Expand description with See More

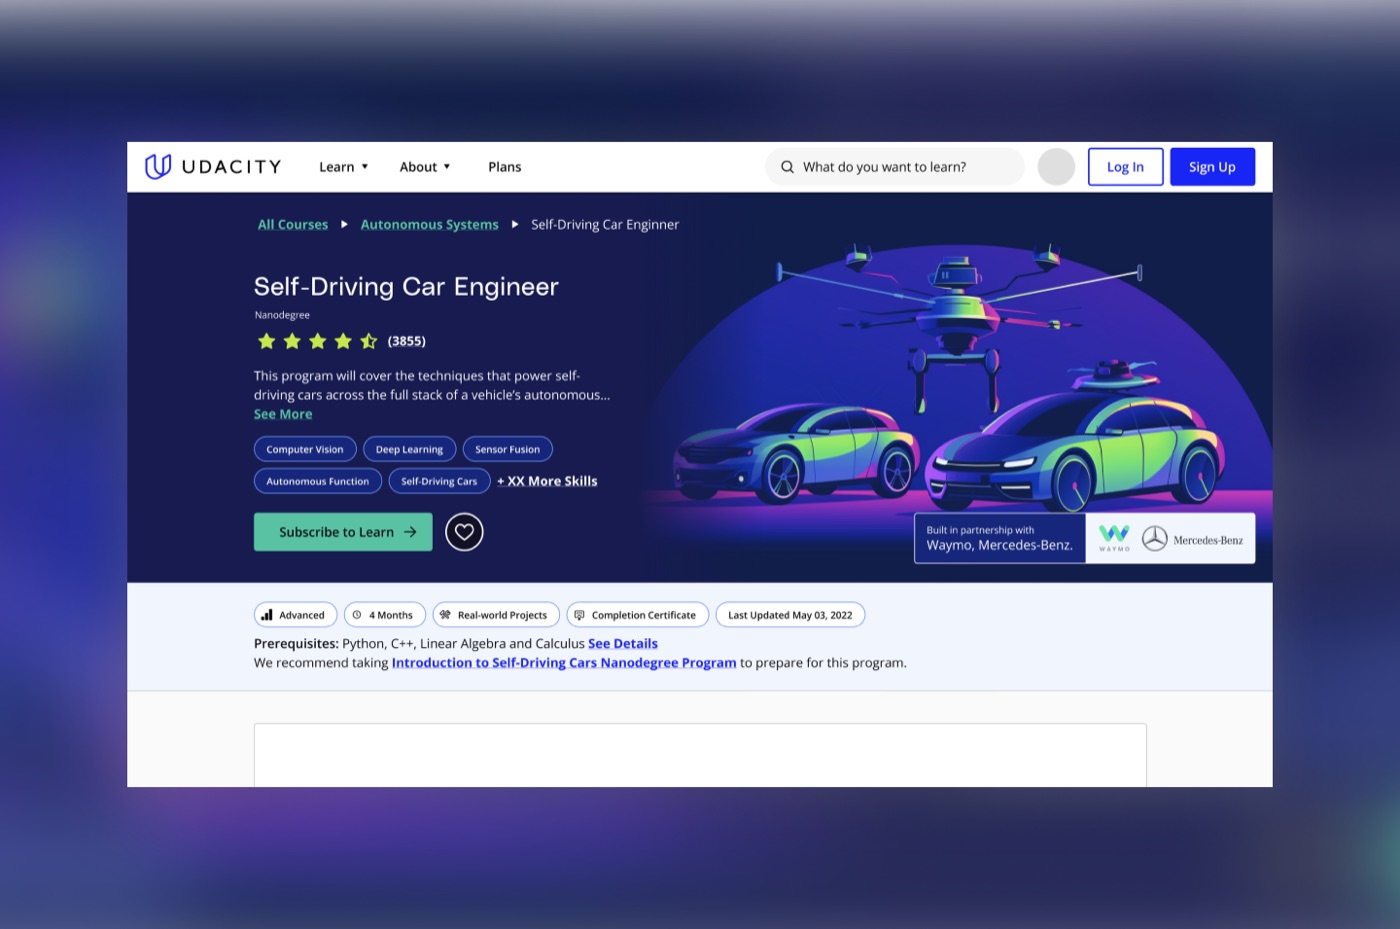(283, 414)
